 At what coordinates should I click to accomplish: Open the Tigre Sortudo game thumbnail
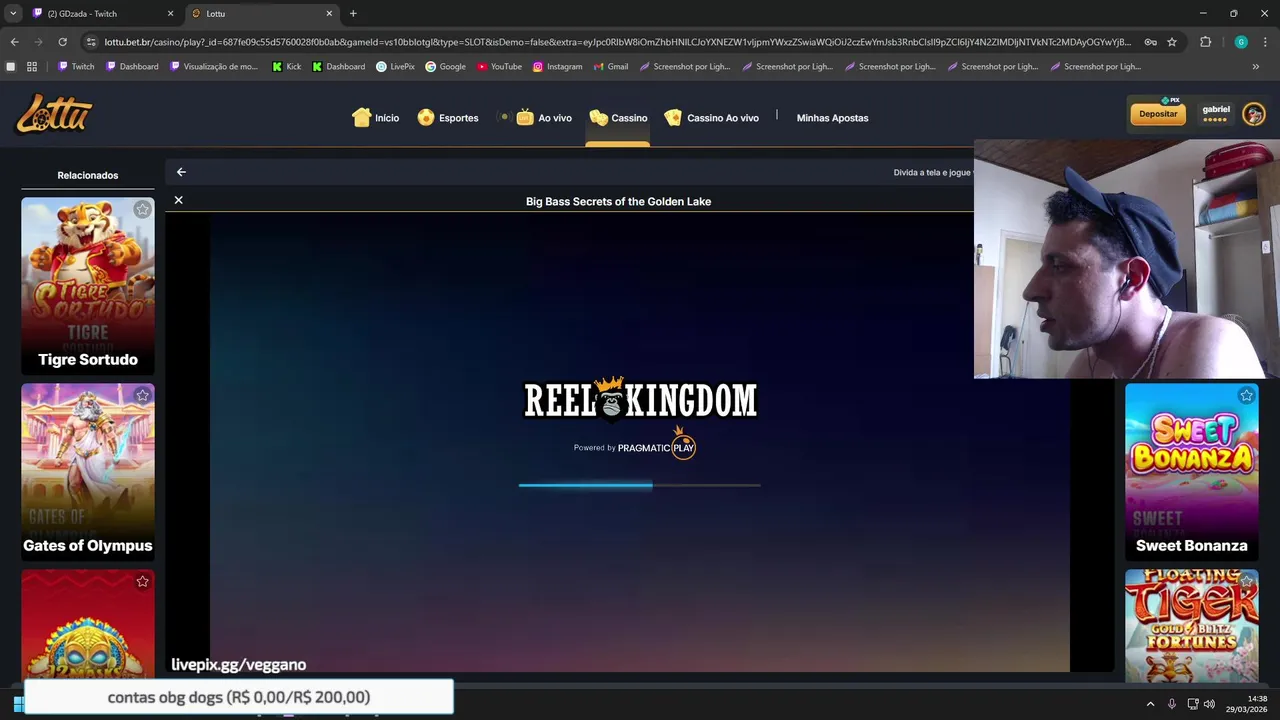tap(88, 286)
